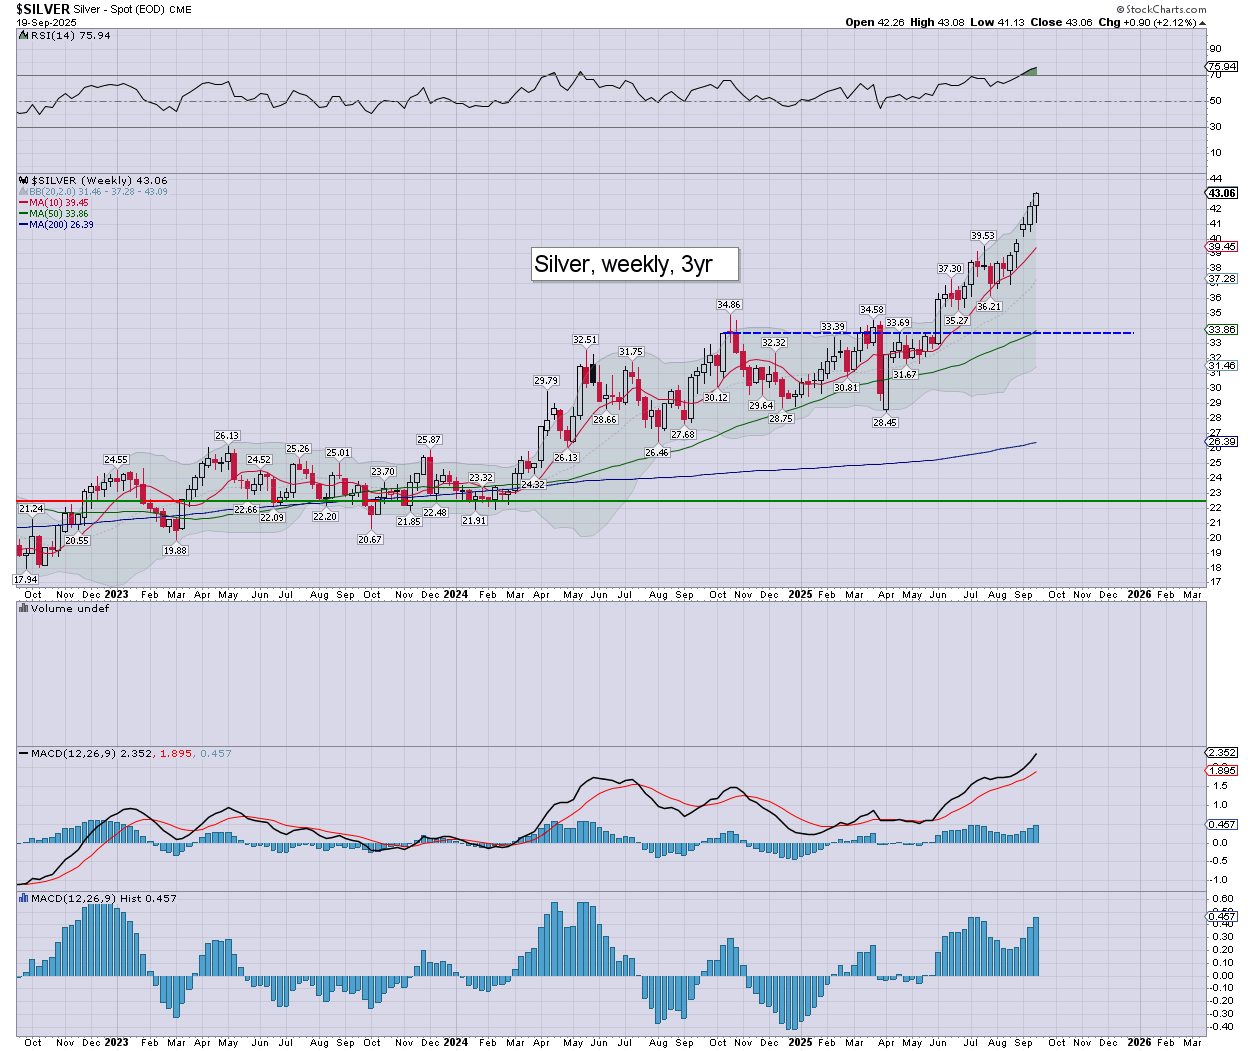Click the 2.352 MACD value axis tag
The image size is (1250, 1051).
1222,753
